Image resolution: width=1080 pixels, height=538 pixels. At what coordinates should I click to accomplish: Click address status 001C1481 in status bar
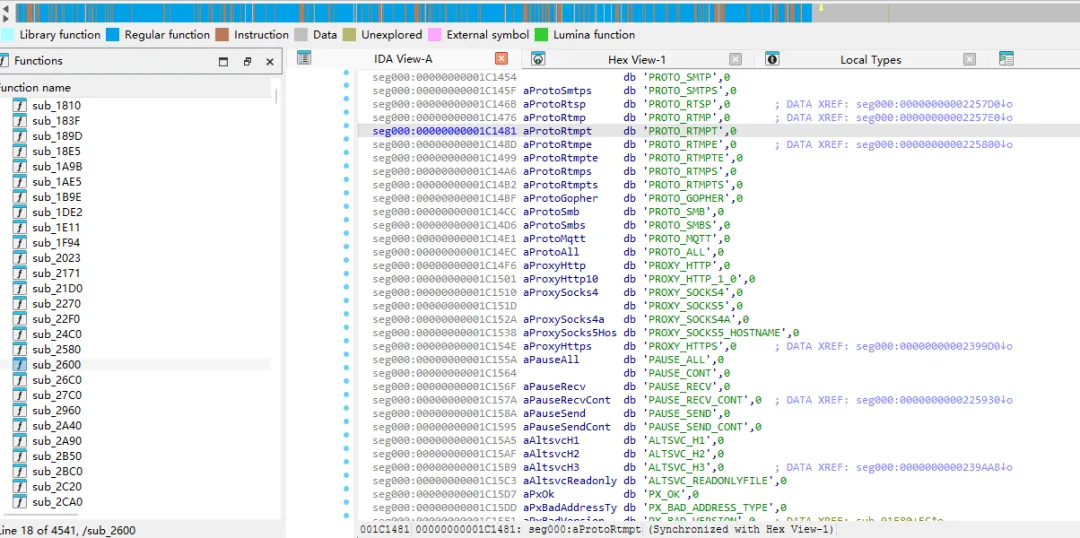[x=384, y=529]
